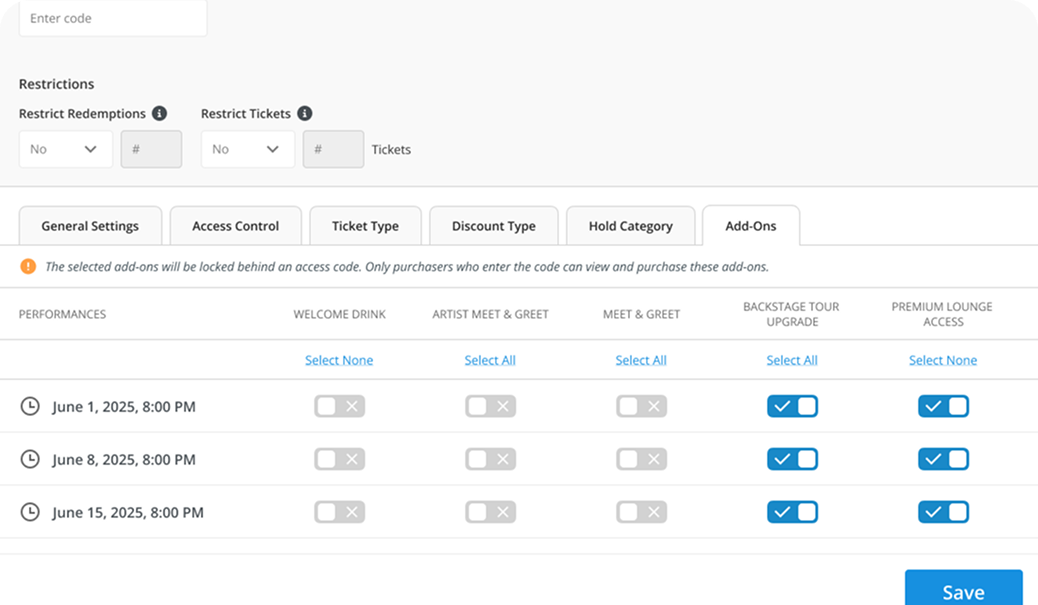Click the Restrict Tickets info icon
1038x605 pixels.
click(x=305, y=114)
